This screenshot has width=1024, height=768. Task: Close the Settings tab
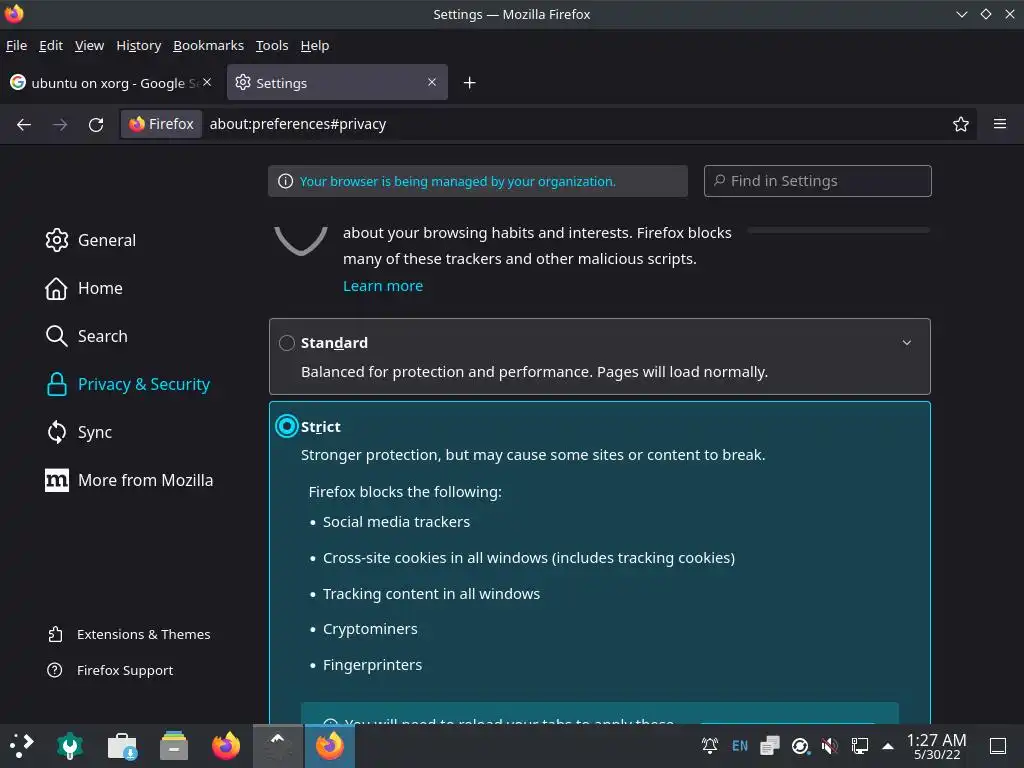pos(432,82)
